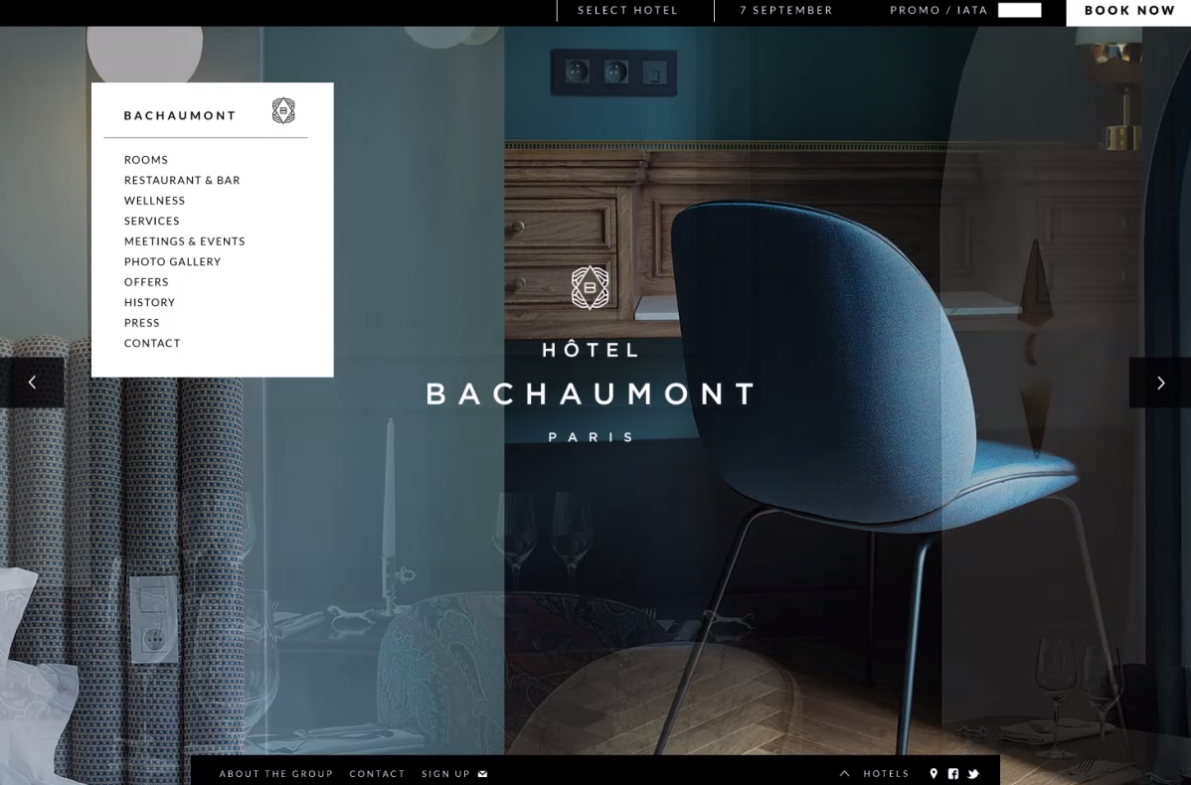Advance to the next slide with right arrow
Screen dimensions: 1191x785
[1160, 382]
